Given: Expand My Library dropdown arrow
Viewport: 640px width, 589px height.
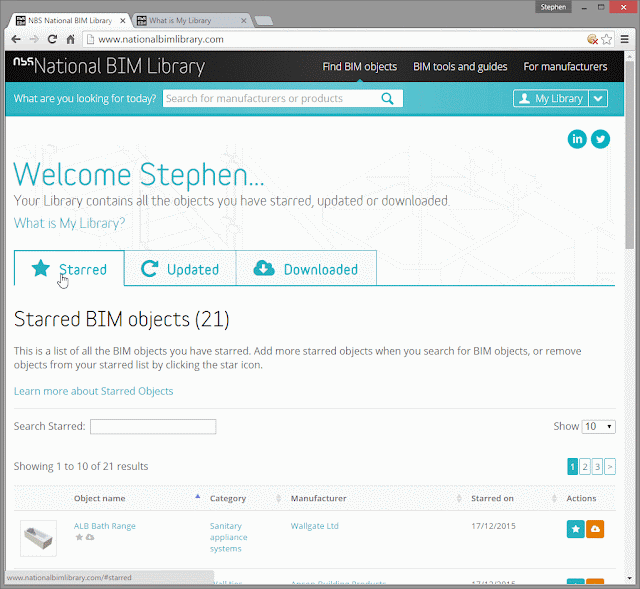Looking at the screenshot, I should point(598,98).
